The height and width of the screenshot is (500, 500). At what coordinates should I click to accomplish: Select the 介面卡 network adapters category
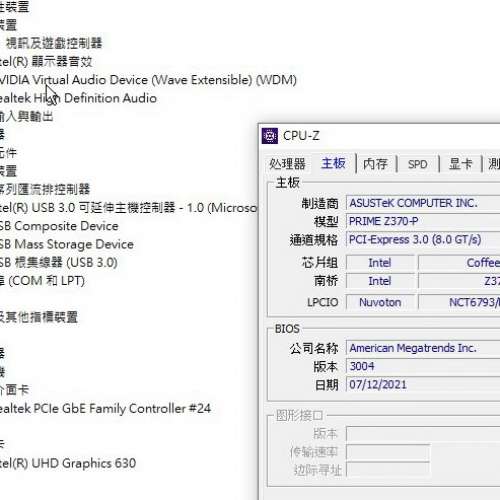click(15, 390)
